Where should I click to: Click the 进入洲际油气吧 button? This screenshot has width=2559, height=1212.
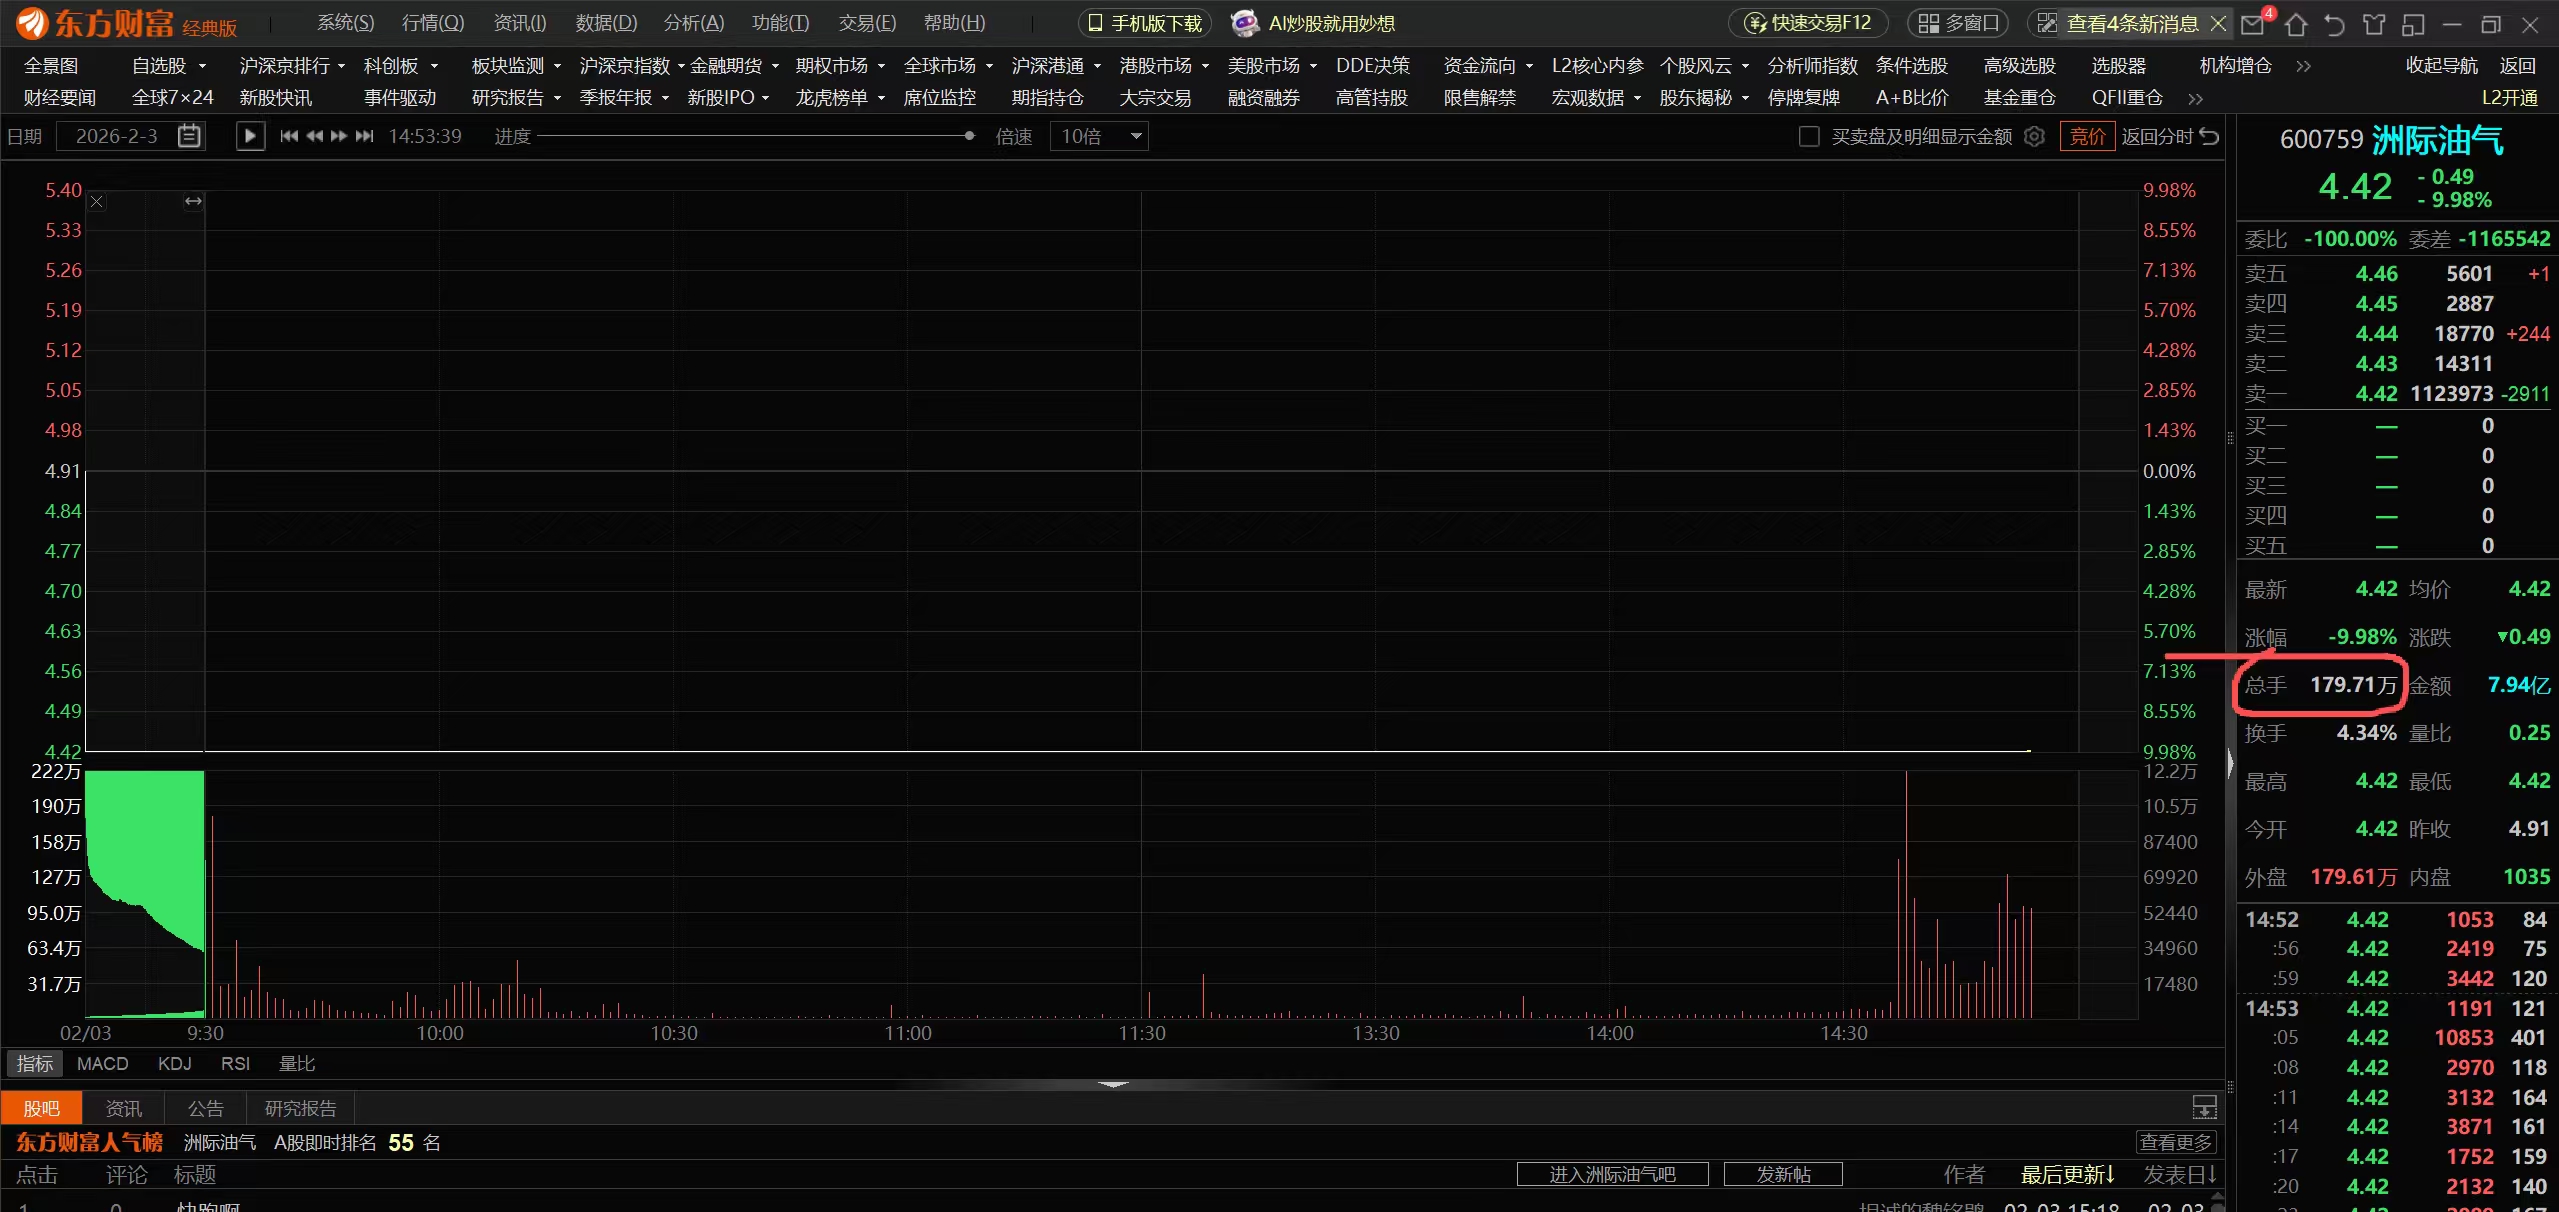(x=1612, y=1174)
